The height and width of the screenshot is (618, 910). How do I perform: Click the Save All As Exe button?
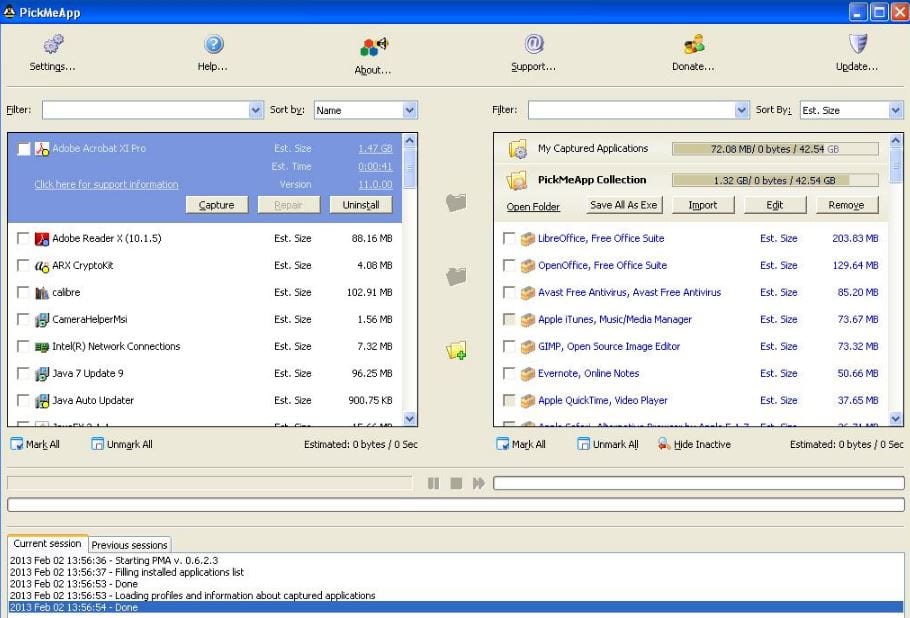pos(624,205)
